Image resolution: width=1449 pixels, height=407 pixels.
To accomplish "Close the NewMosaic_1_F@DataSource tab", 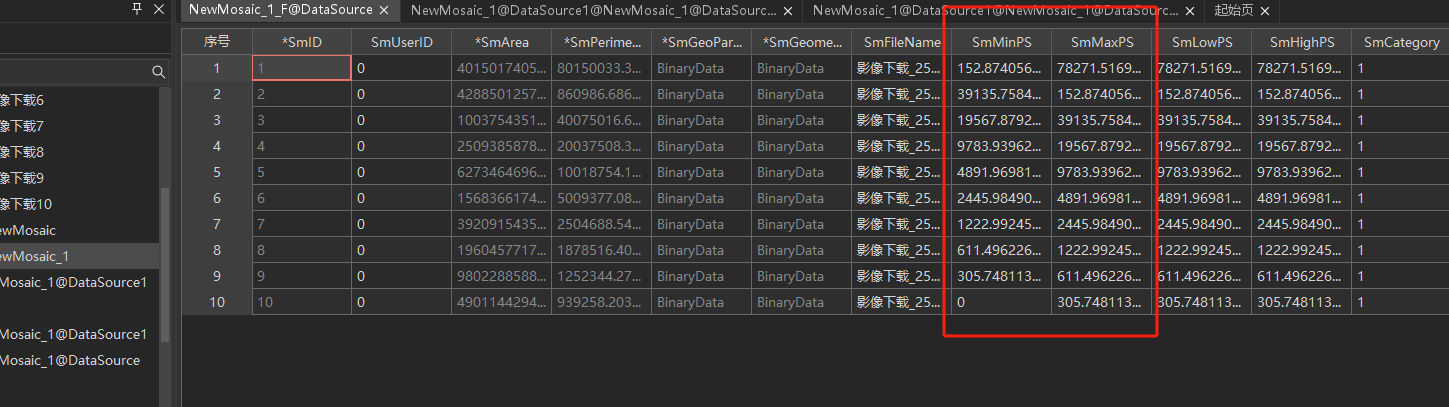I will 384,10.
